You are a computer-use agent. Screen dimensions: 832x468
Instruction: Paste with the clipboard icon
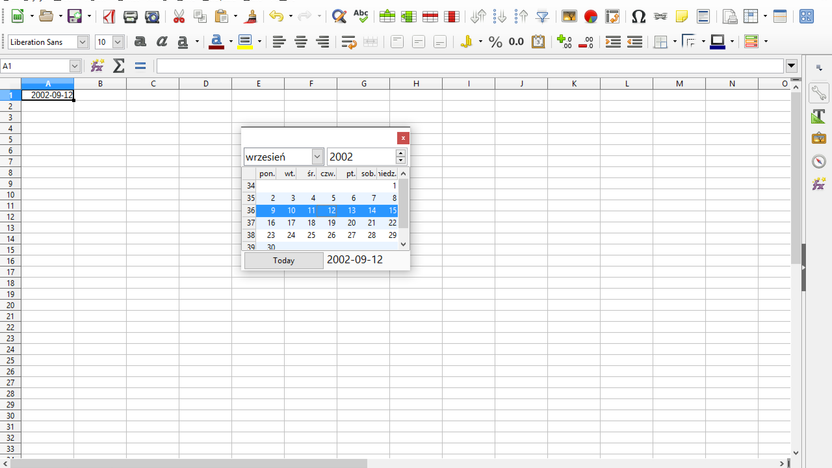tap(222, 16)
